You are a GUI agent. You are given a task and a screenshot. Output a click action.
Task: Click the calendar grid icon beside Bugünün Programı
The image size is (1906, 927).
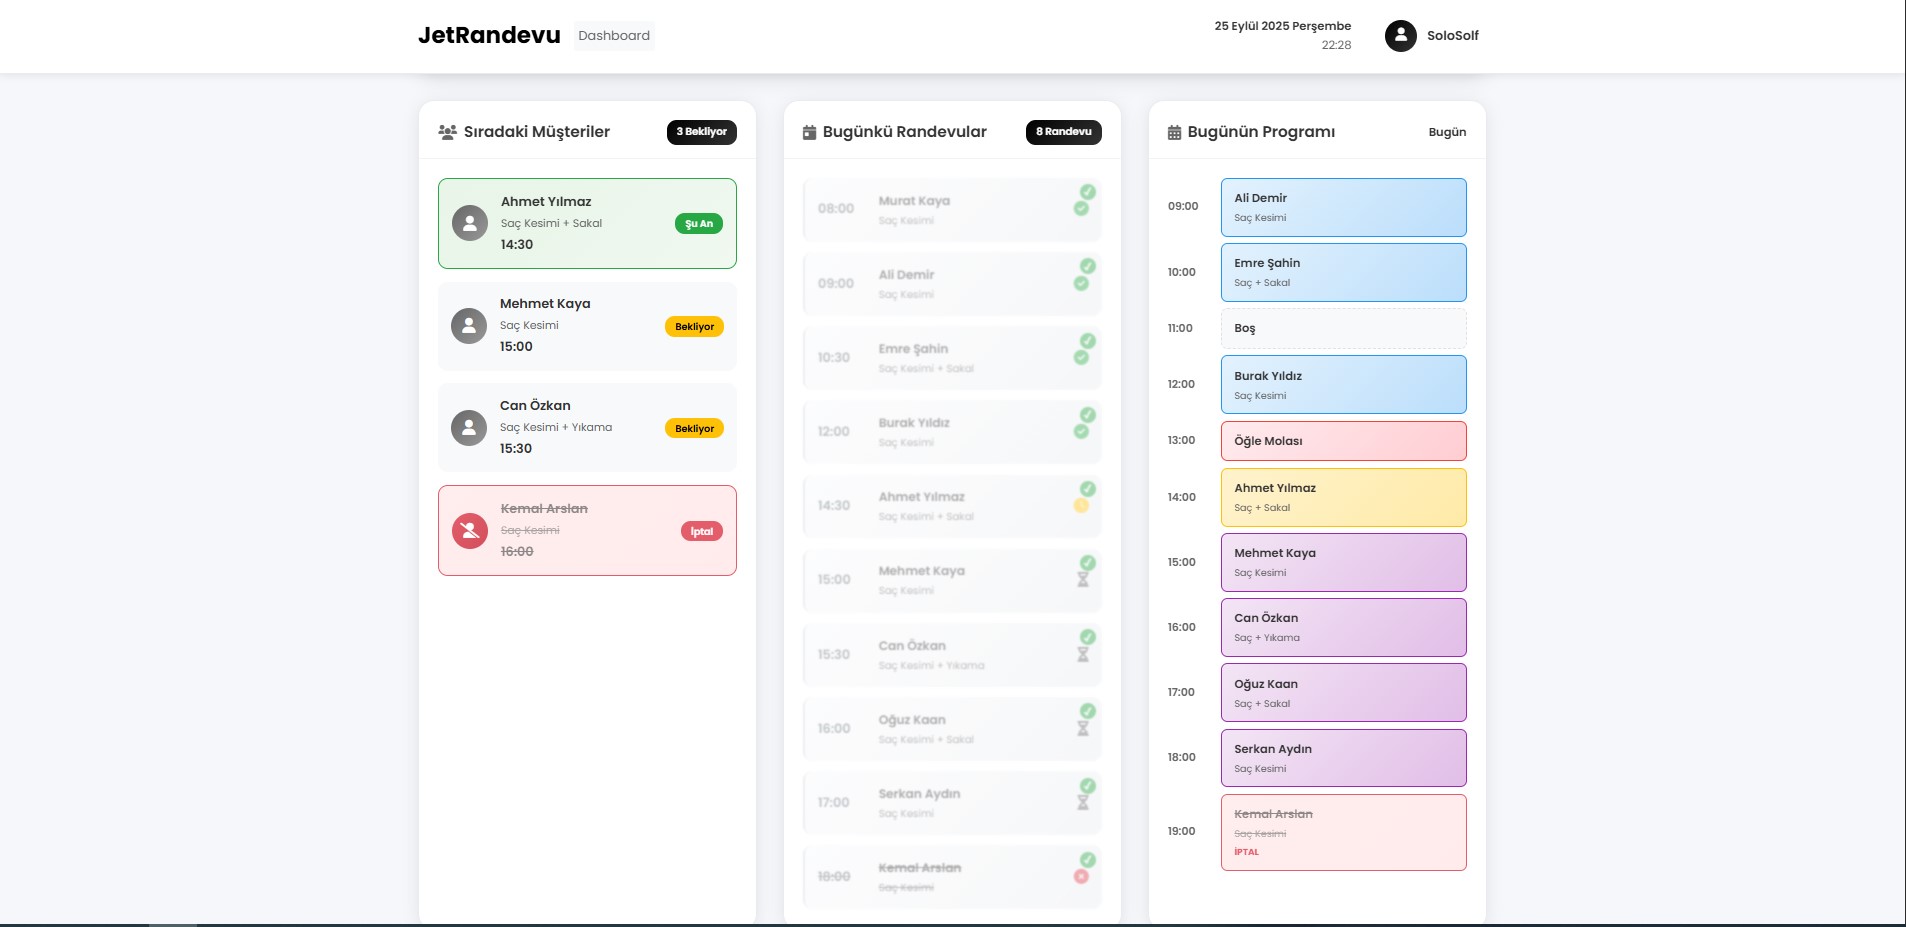(1174, 132)
